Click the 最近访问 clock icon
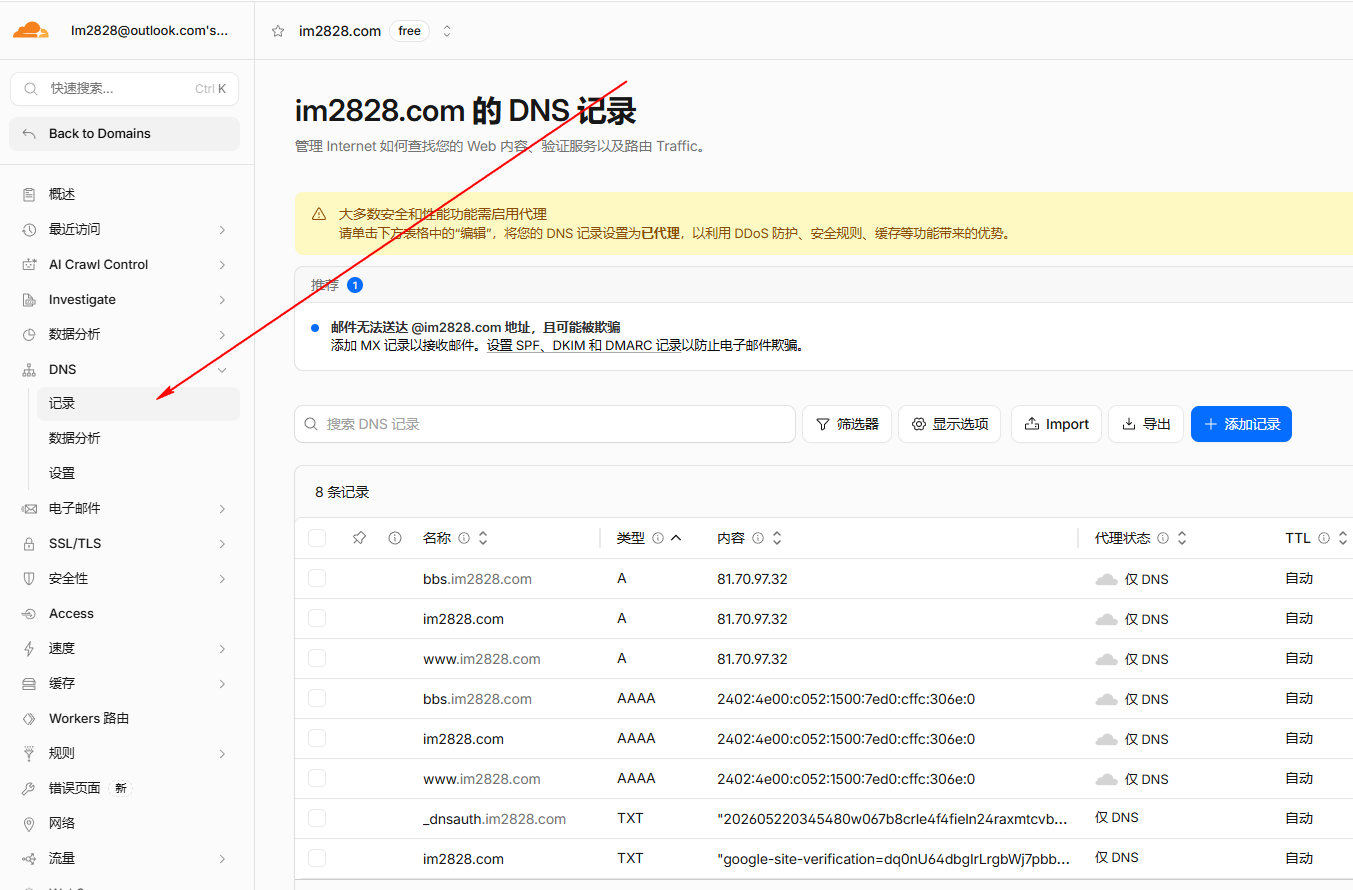This screenshot has height=890, width=1353. pyautogui.click(x=29, y=229)
